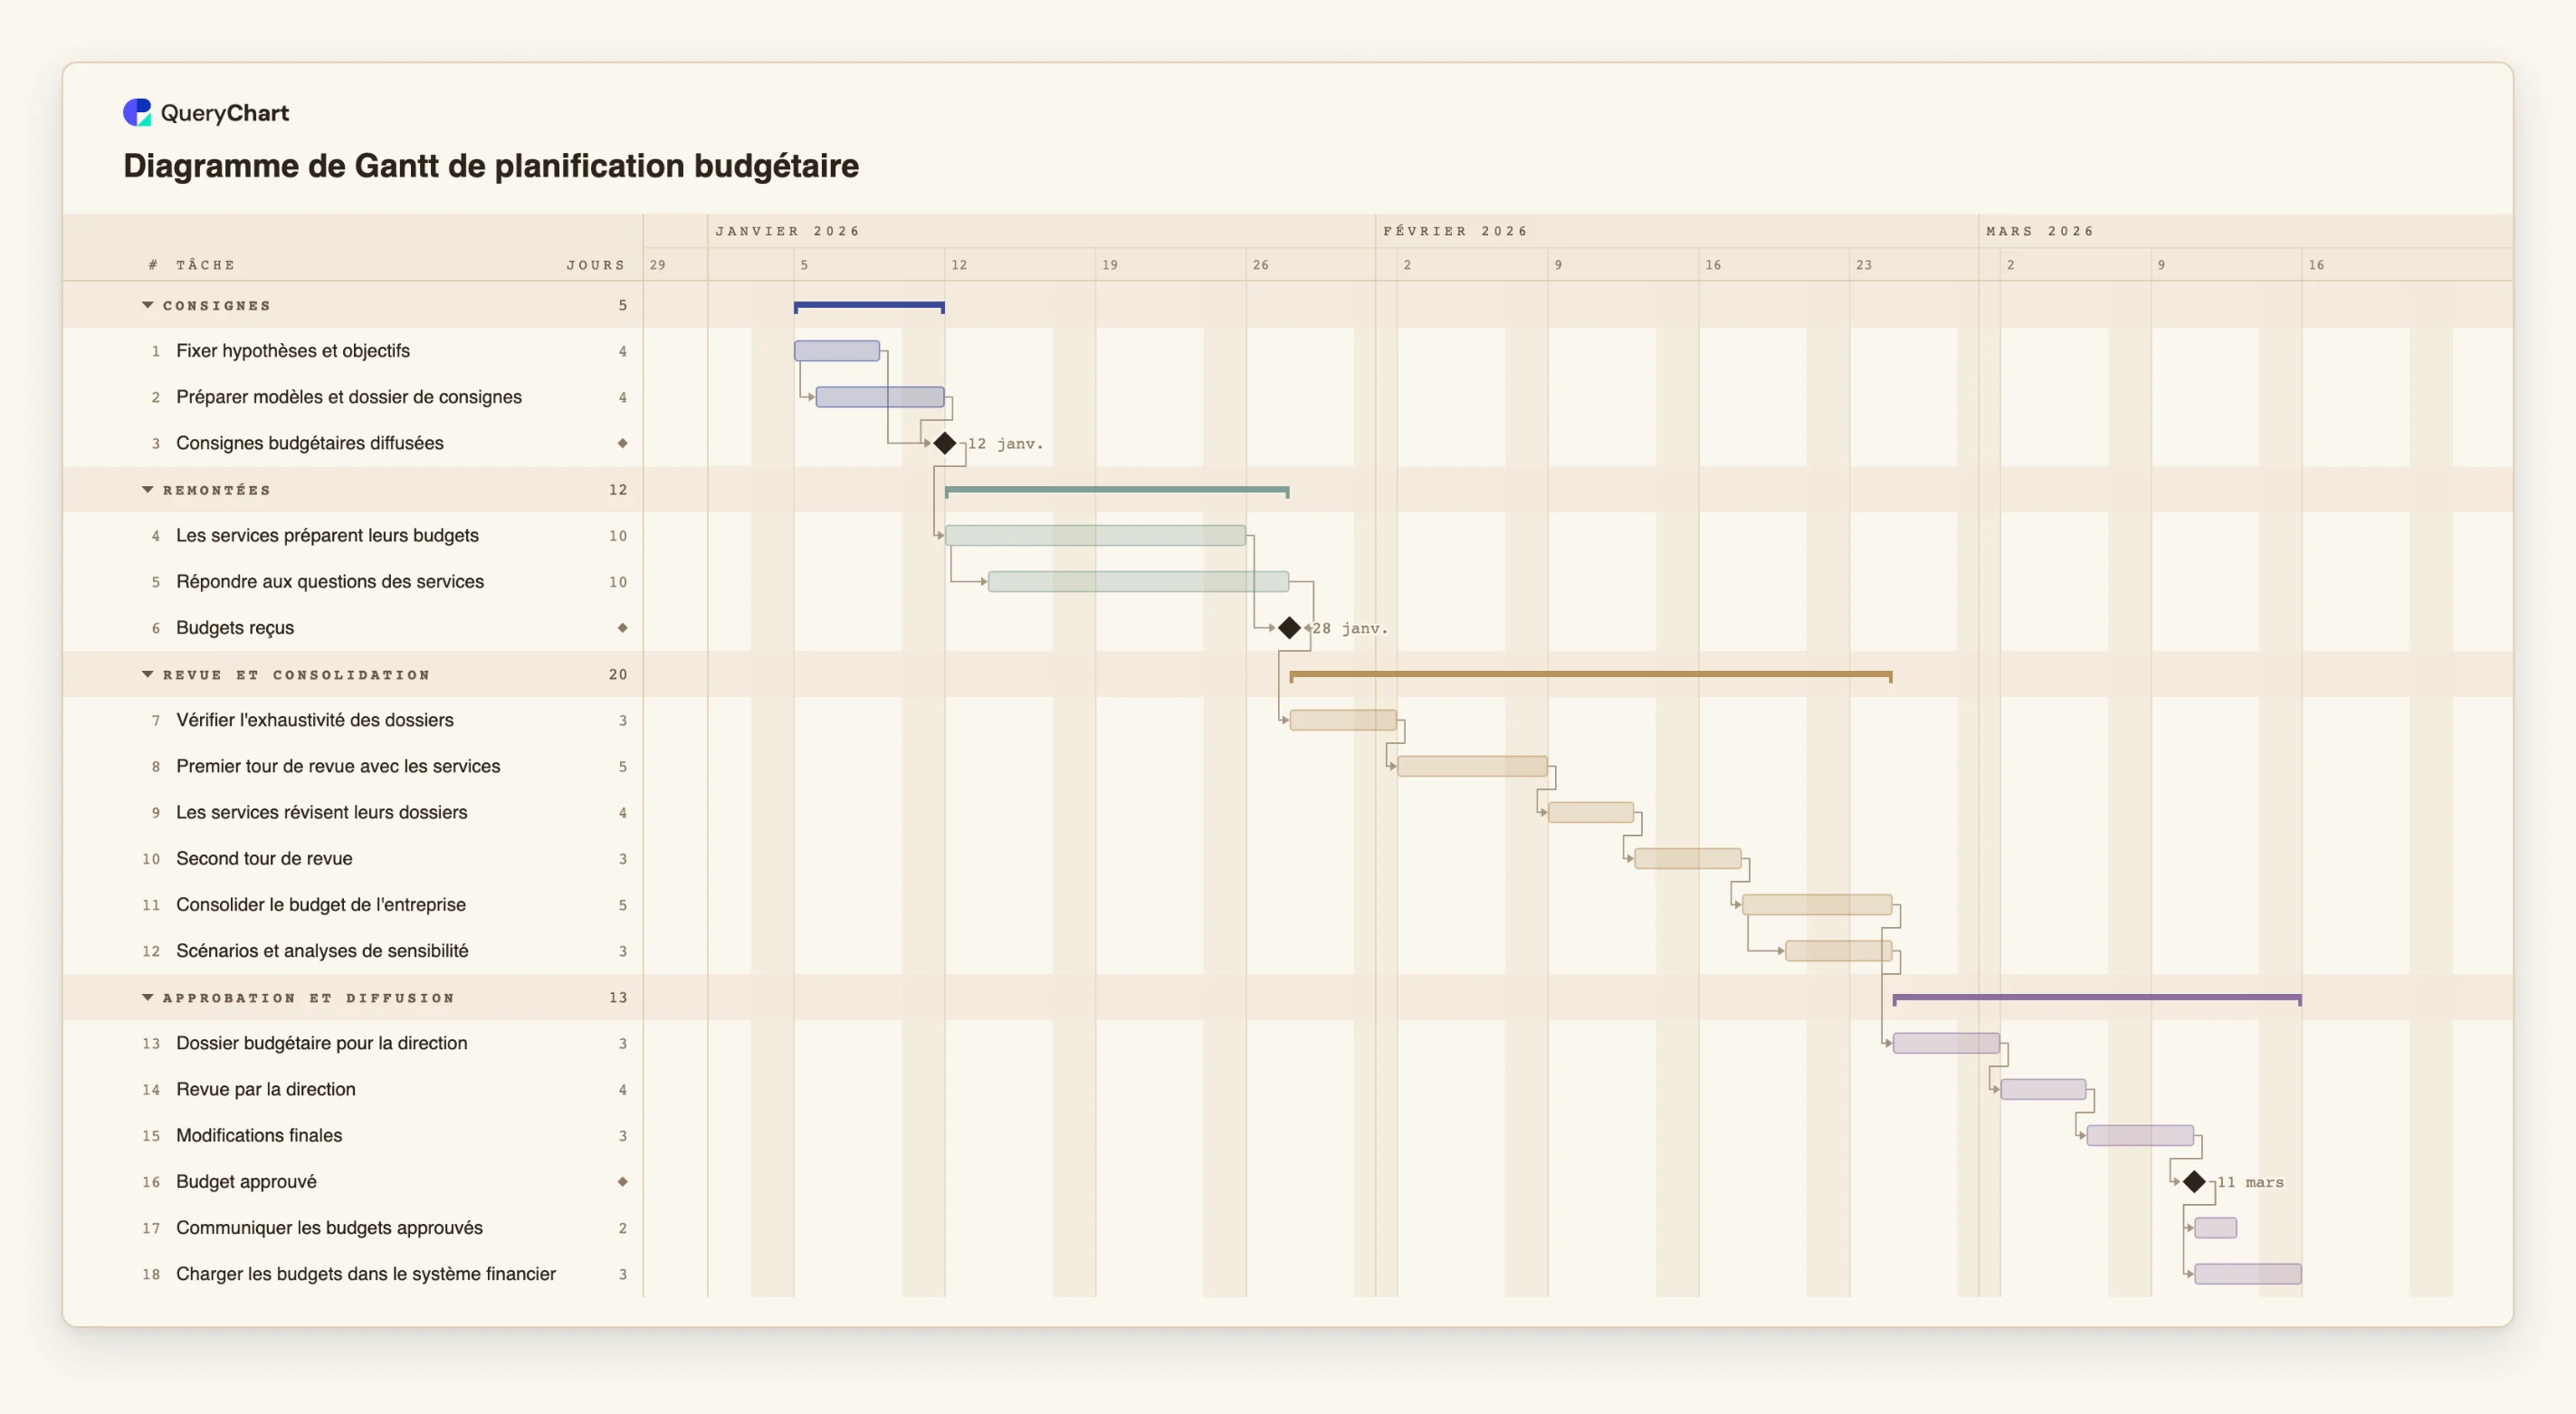Click the purple APPROBATION ET DIFFUSION summary bar
The image size is (2576, 1414).
[x=2097, y=999]
